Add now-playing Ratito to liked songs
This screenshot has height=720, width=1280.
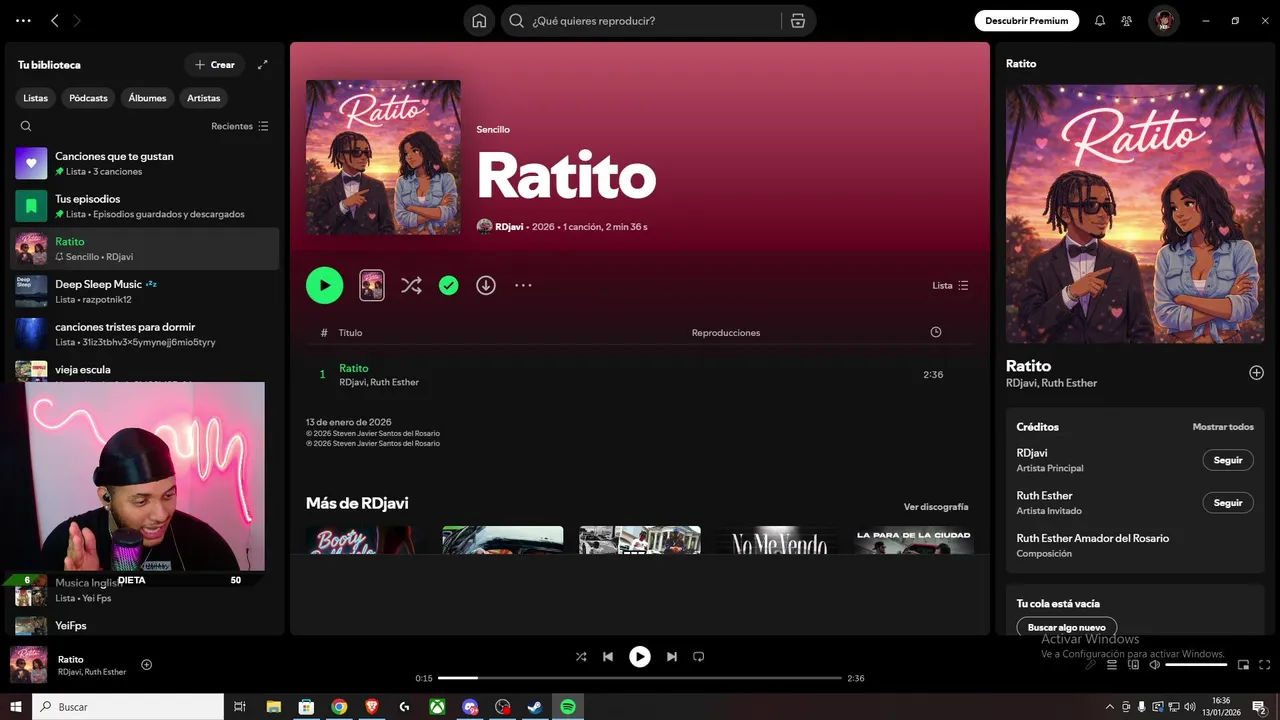[146, 665]
